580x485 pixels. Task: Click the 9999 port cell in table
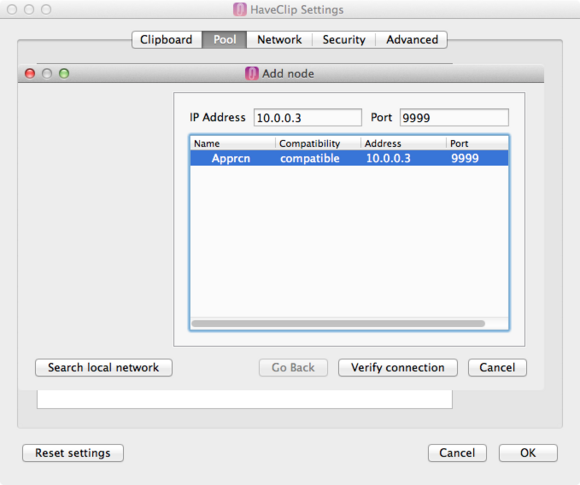click(x=465, y=158)
